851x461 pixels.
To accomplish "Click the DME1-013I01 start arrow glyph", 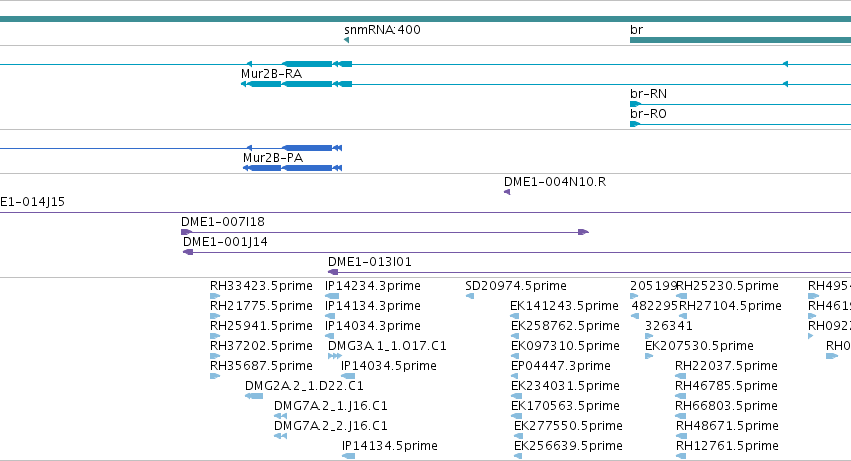I will (333, 272).
